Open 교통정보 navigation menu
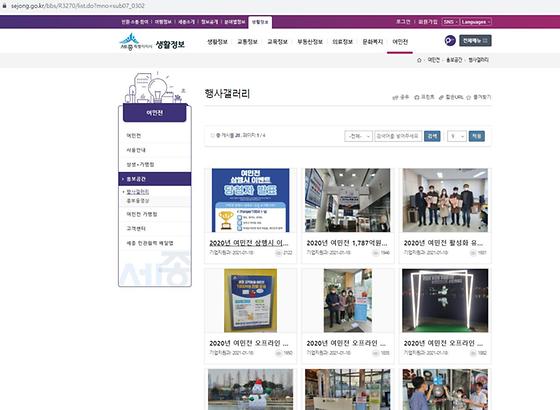 (247, 42)
